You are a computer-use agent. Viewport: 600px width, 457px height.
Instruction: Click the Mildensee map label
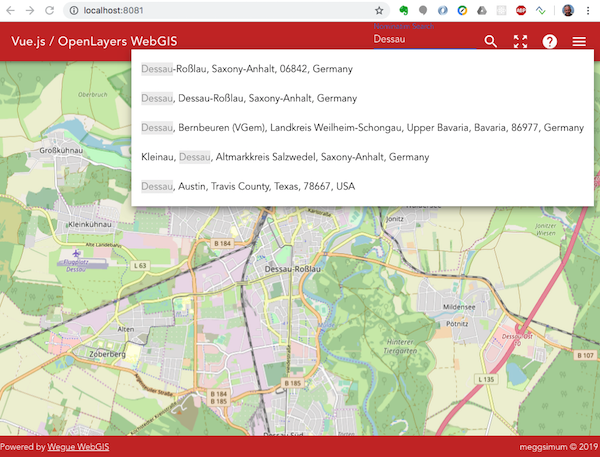(x=459, y=307)
